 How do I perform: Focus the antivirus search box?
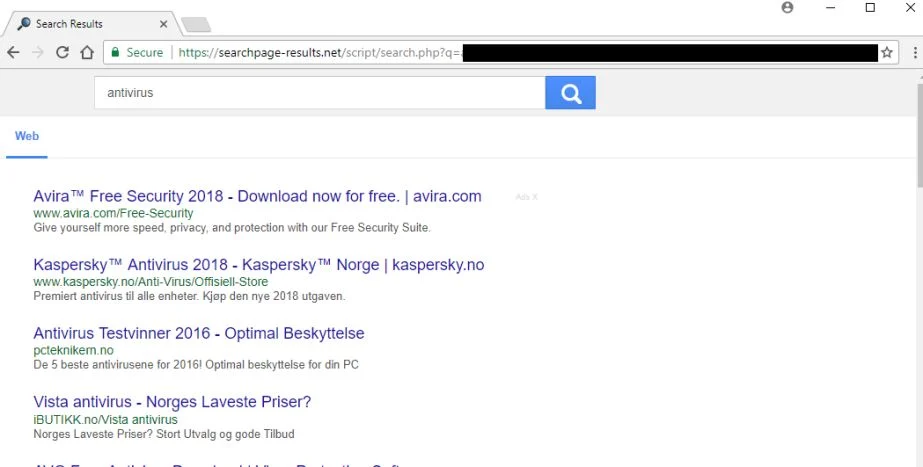tap(320, 92)
